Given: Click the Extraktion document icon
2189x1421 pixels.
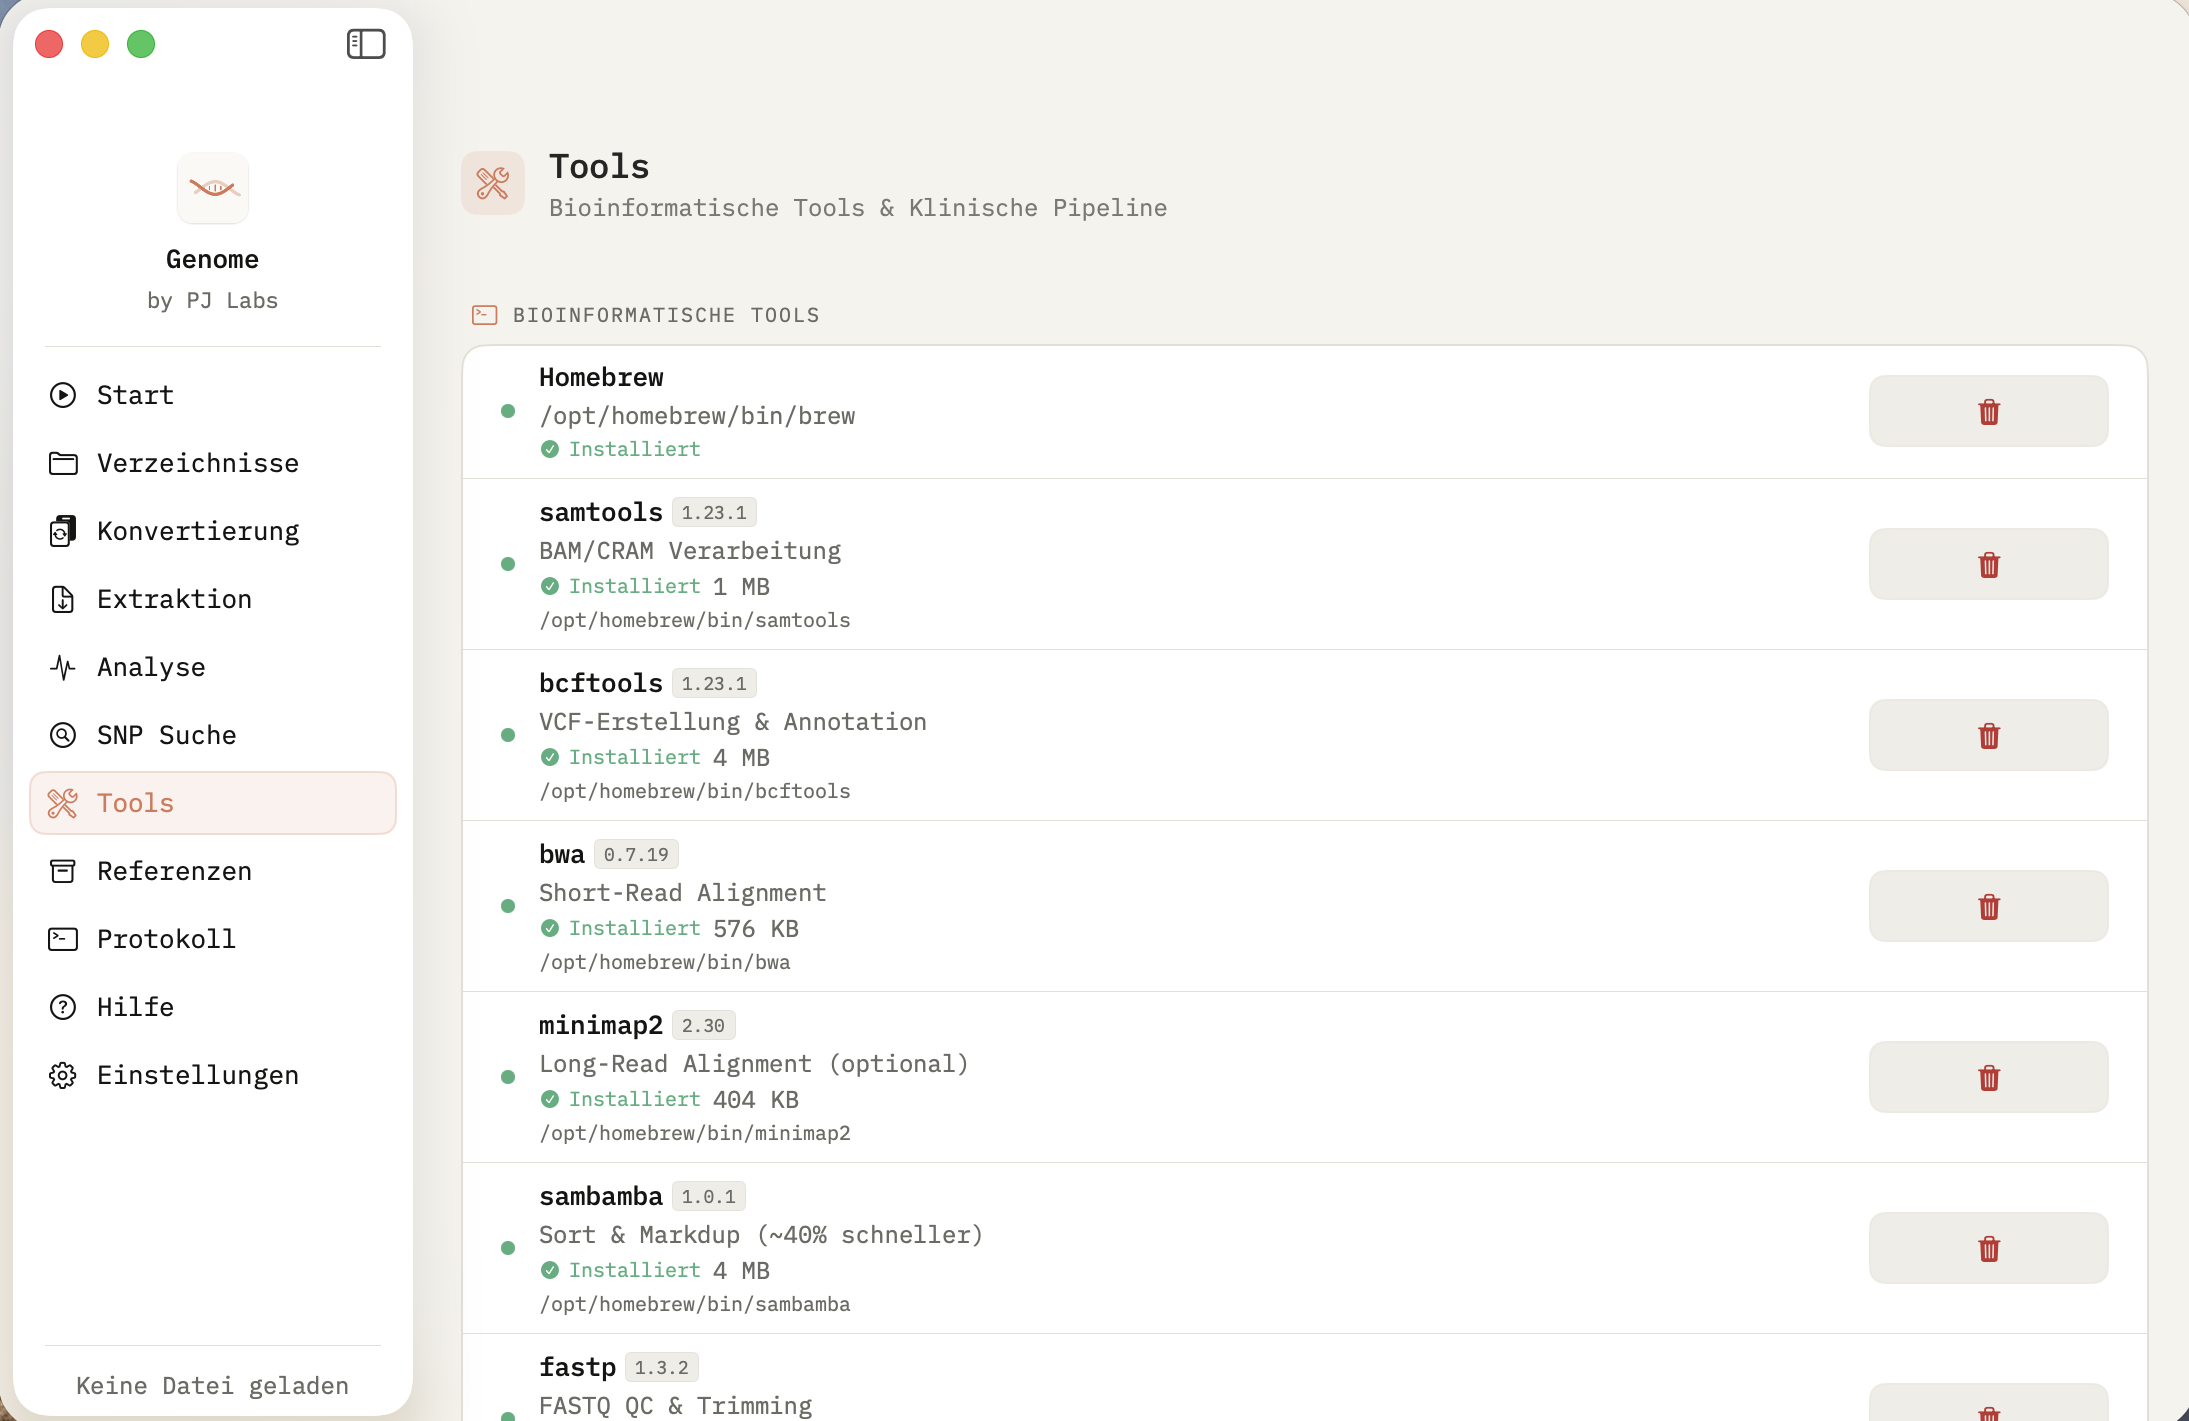Looking at the screenshot, I should tap(63, 599).
